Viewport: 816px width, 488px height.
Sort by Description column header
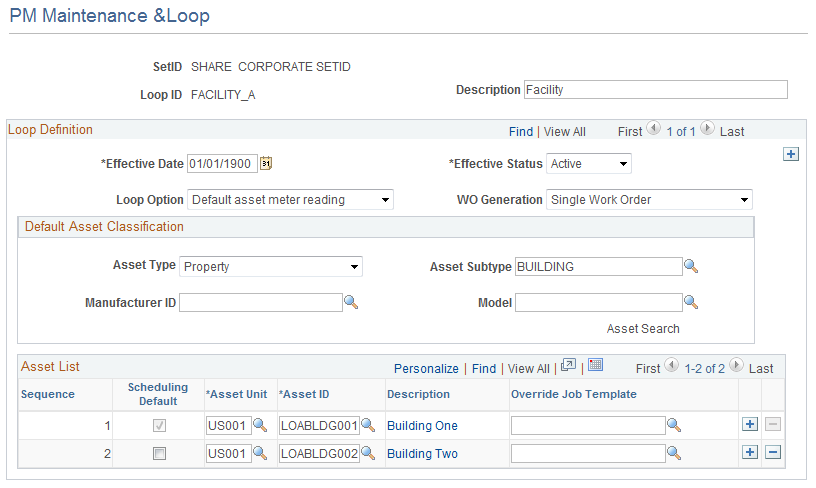[x=418, y=394]
